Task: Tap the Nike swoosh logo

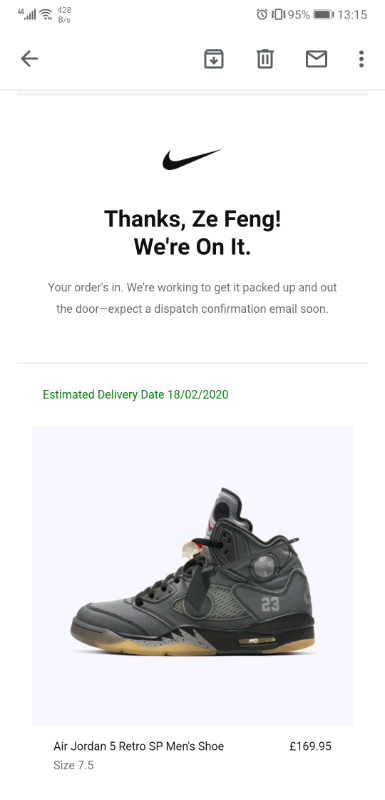Action: [192, 159]
